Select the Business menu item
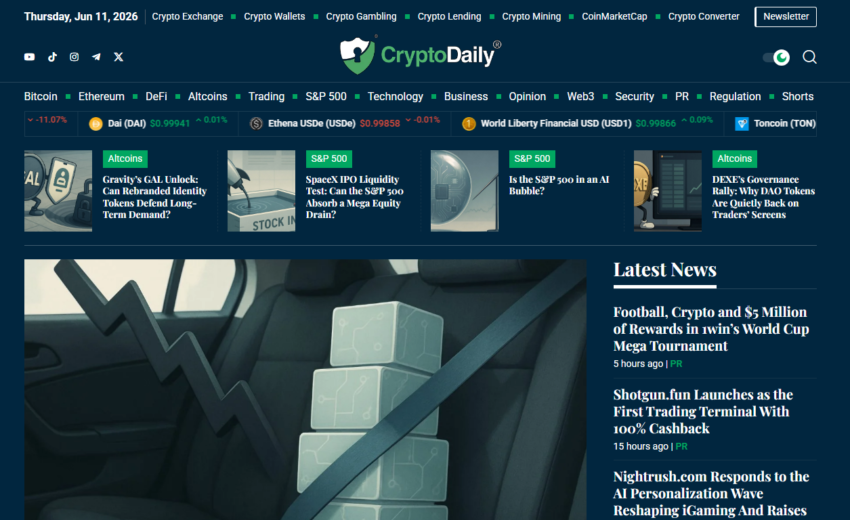 point(466,97)
